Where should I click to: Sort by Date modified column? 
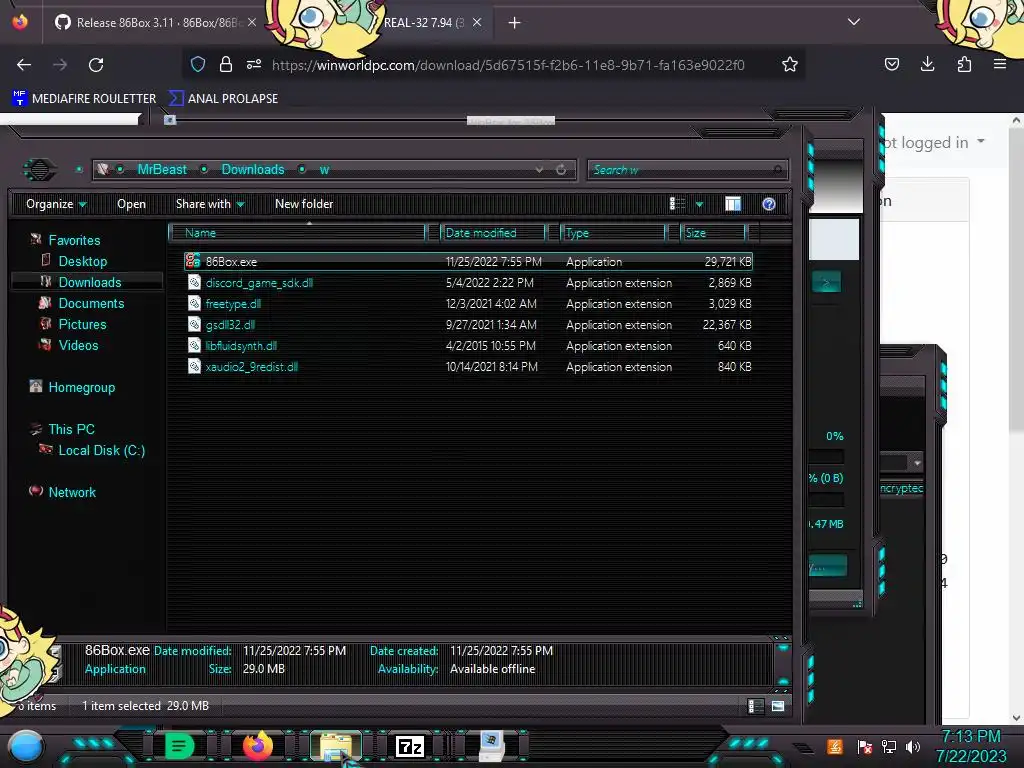pyautogui.click(x=494, y=232)
